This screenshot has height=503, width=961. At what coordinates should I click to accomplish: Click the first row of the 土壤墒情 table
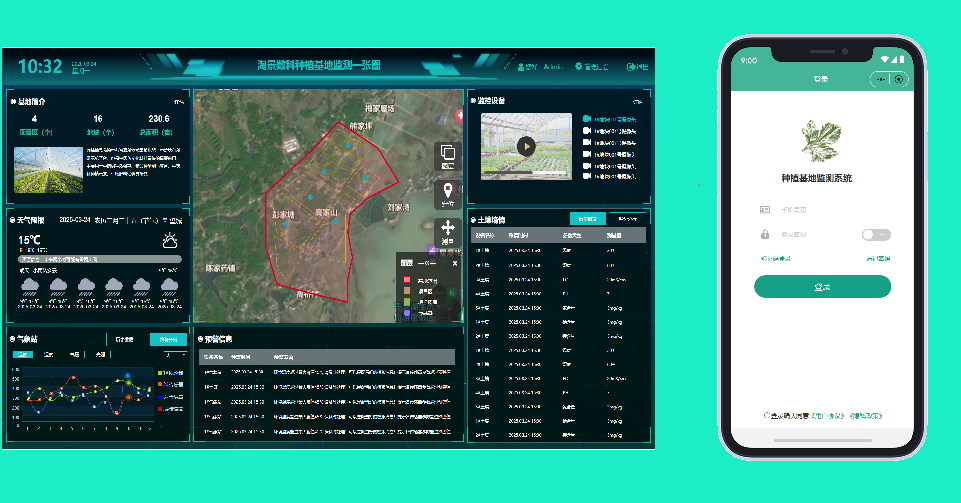coord(558,251)
